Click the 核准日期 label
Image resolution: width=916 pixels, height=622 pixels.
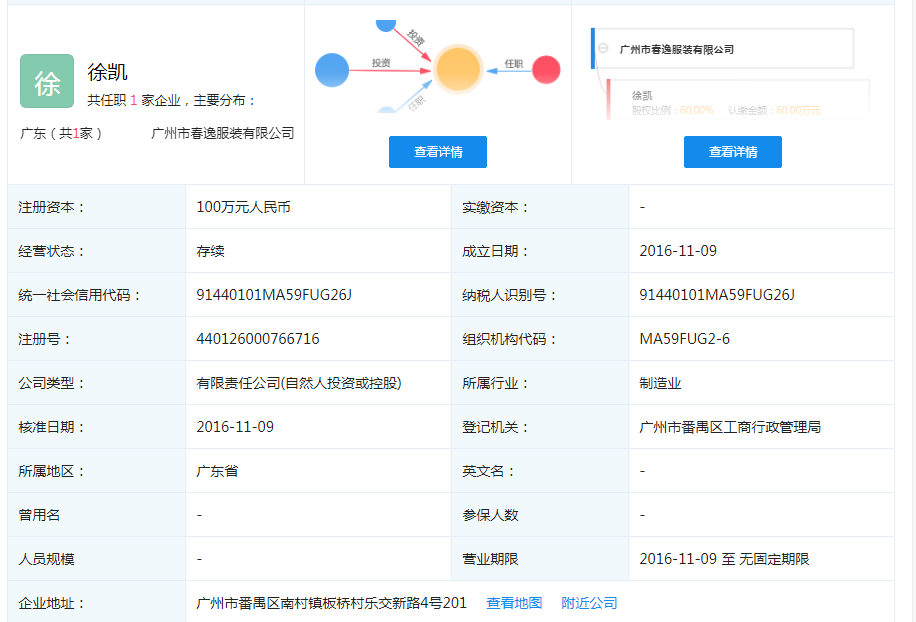point(51,427)
